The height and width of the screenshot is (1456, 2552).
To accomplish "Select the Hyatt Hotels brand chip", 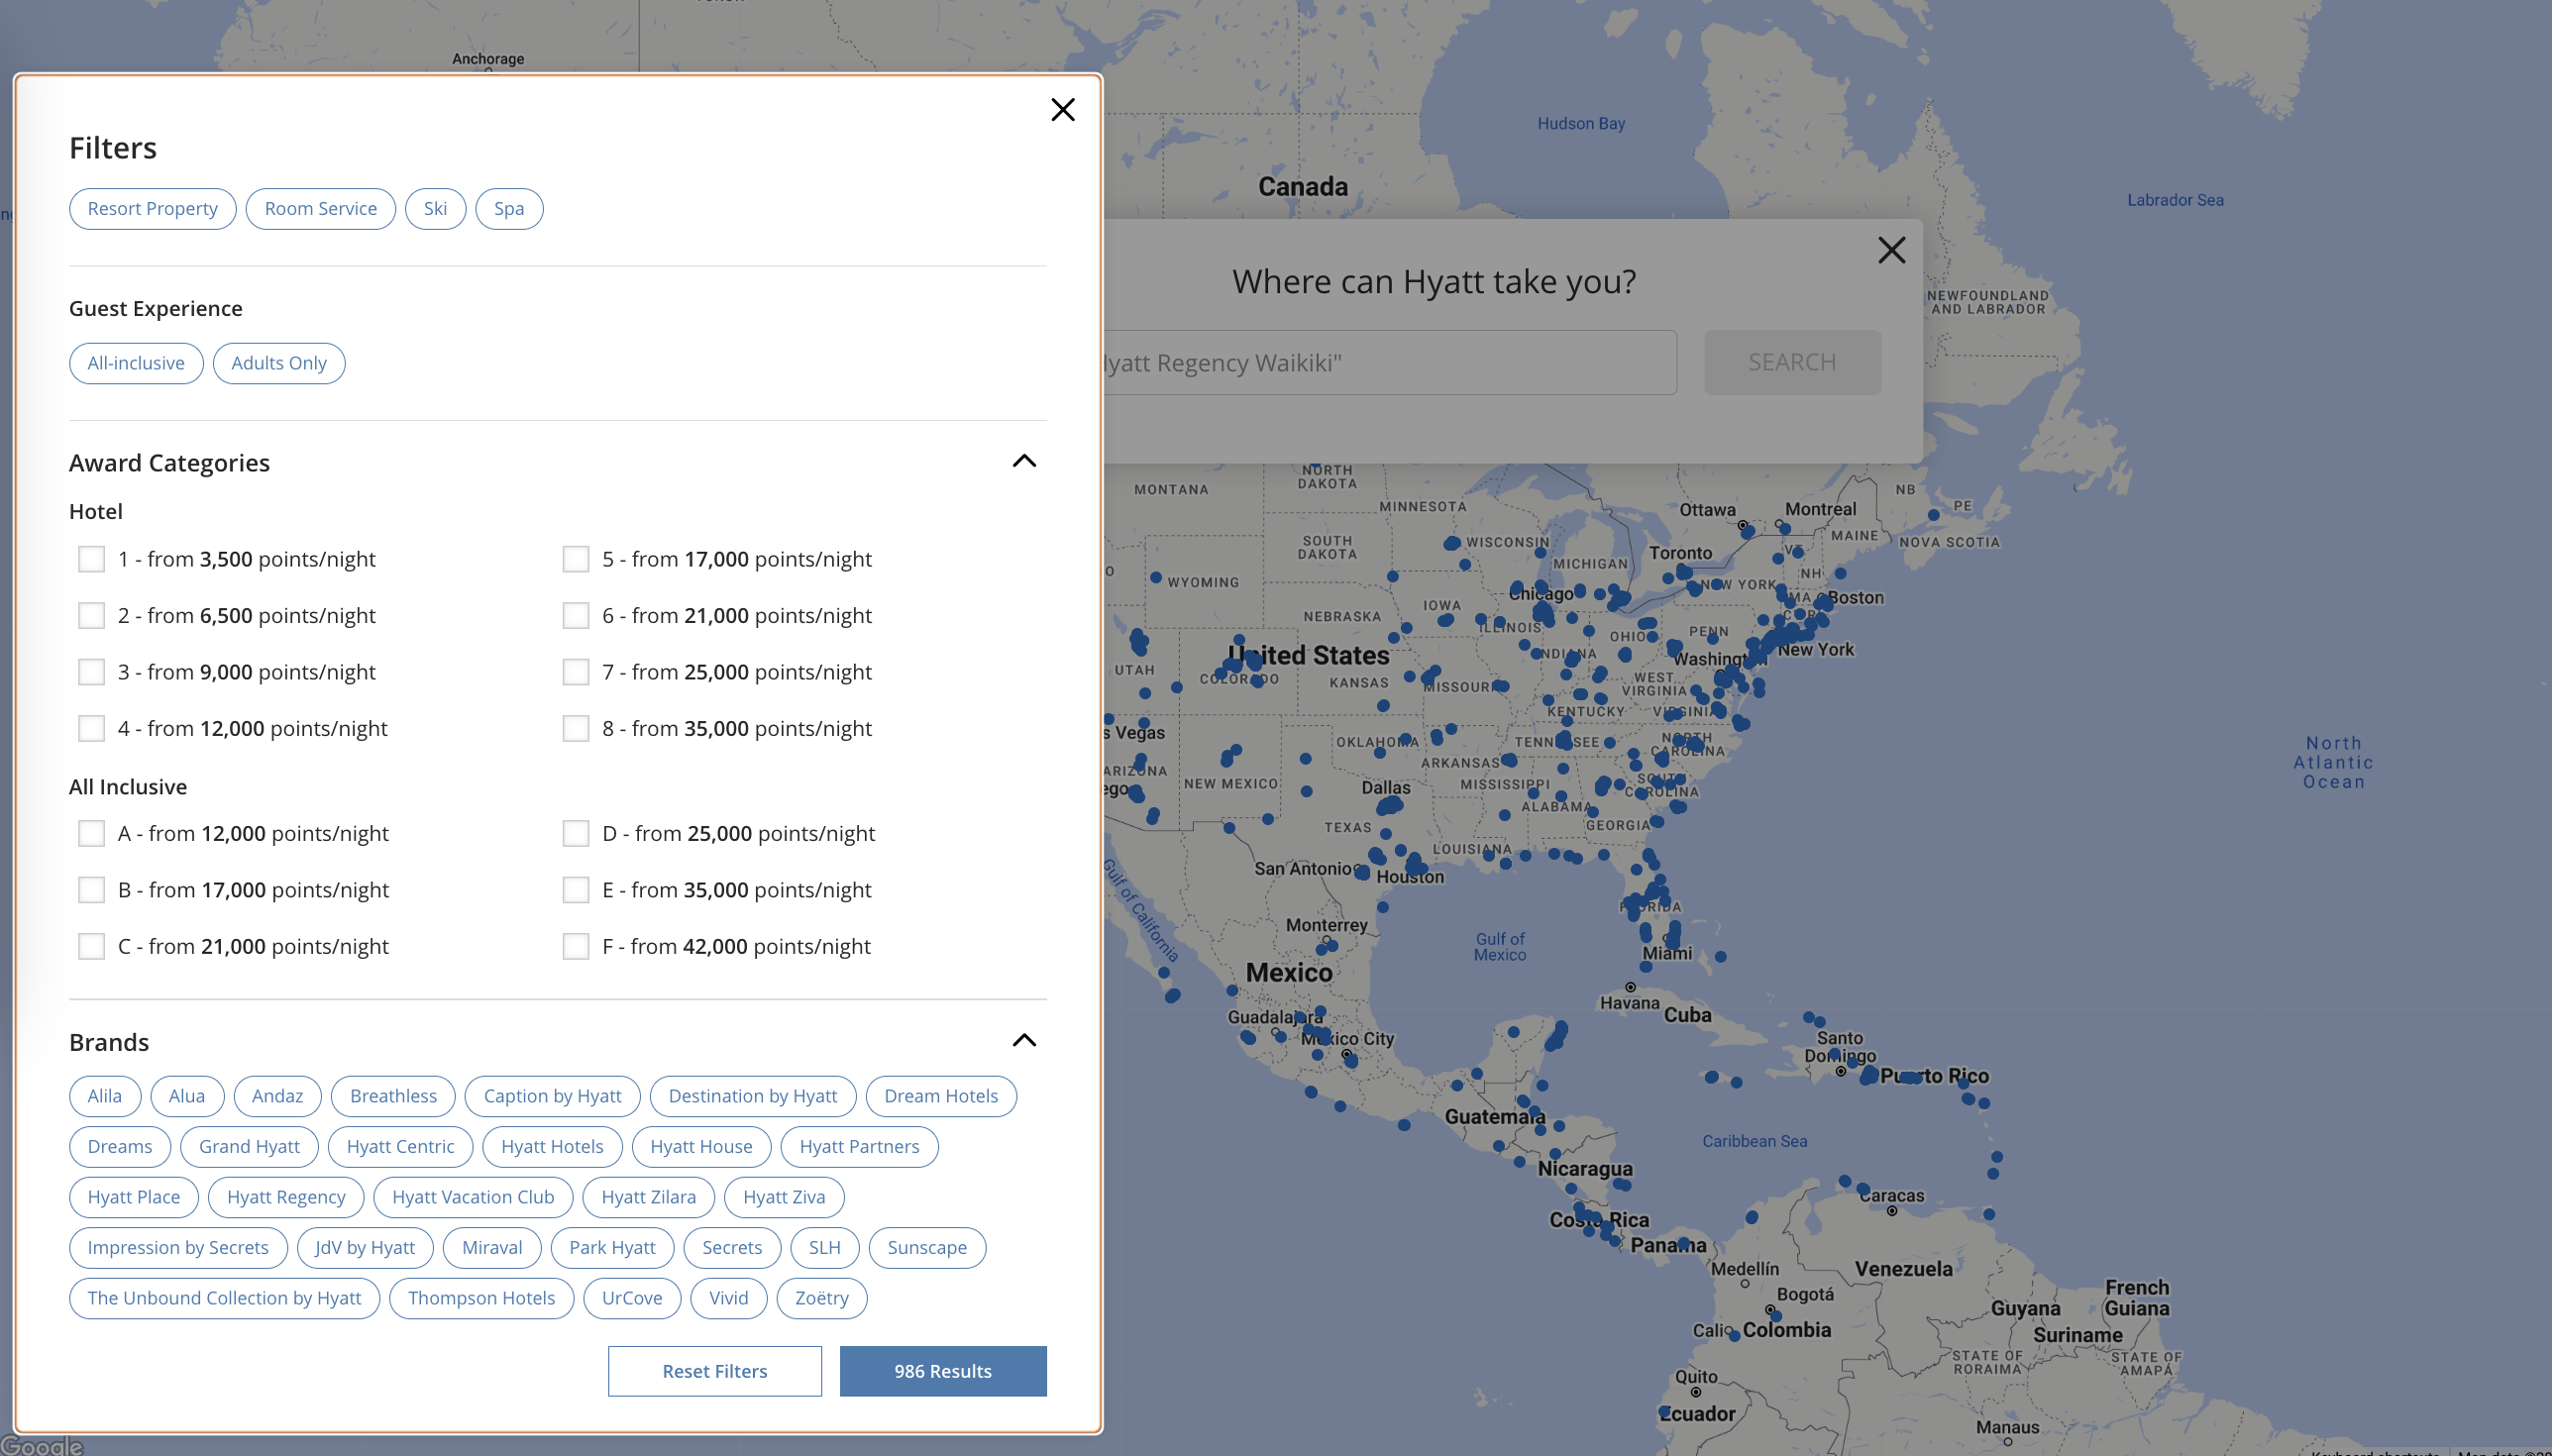I will 552,1147.
